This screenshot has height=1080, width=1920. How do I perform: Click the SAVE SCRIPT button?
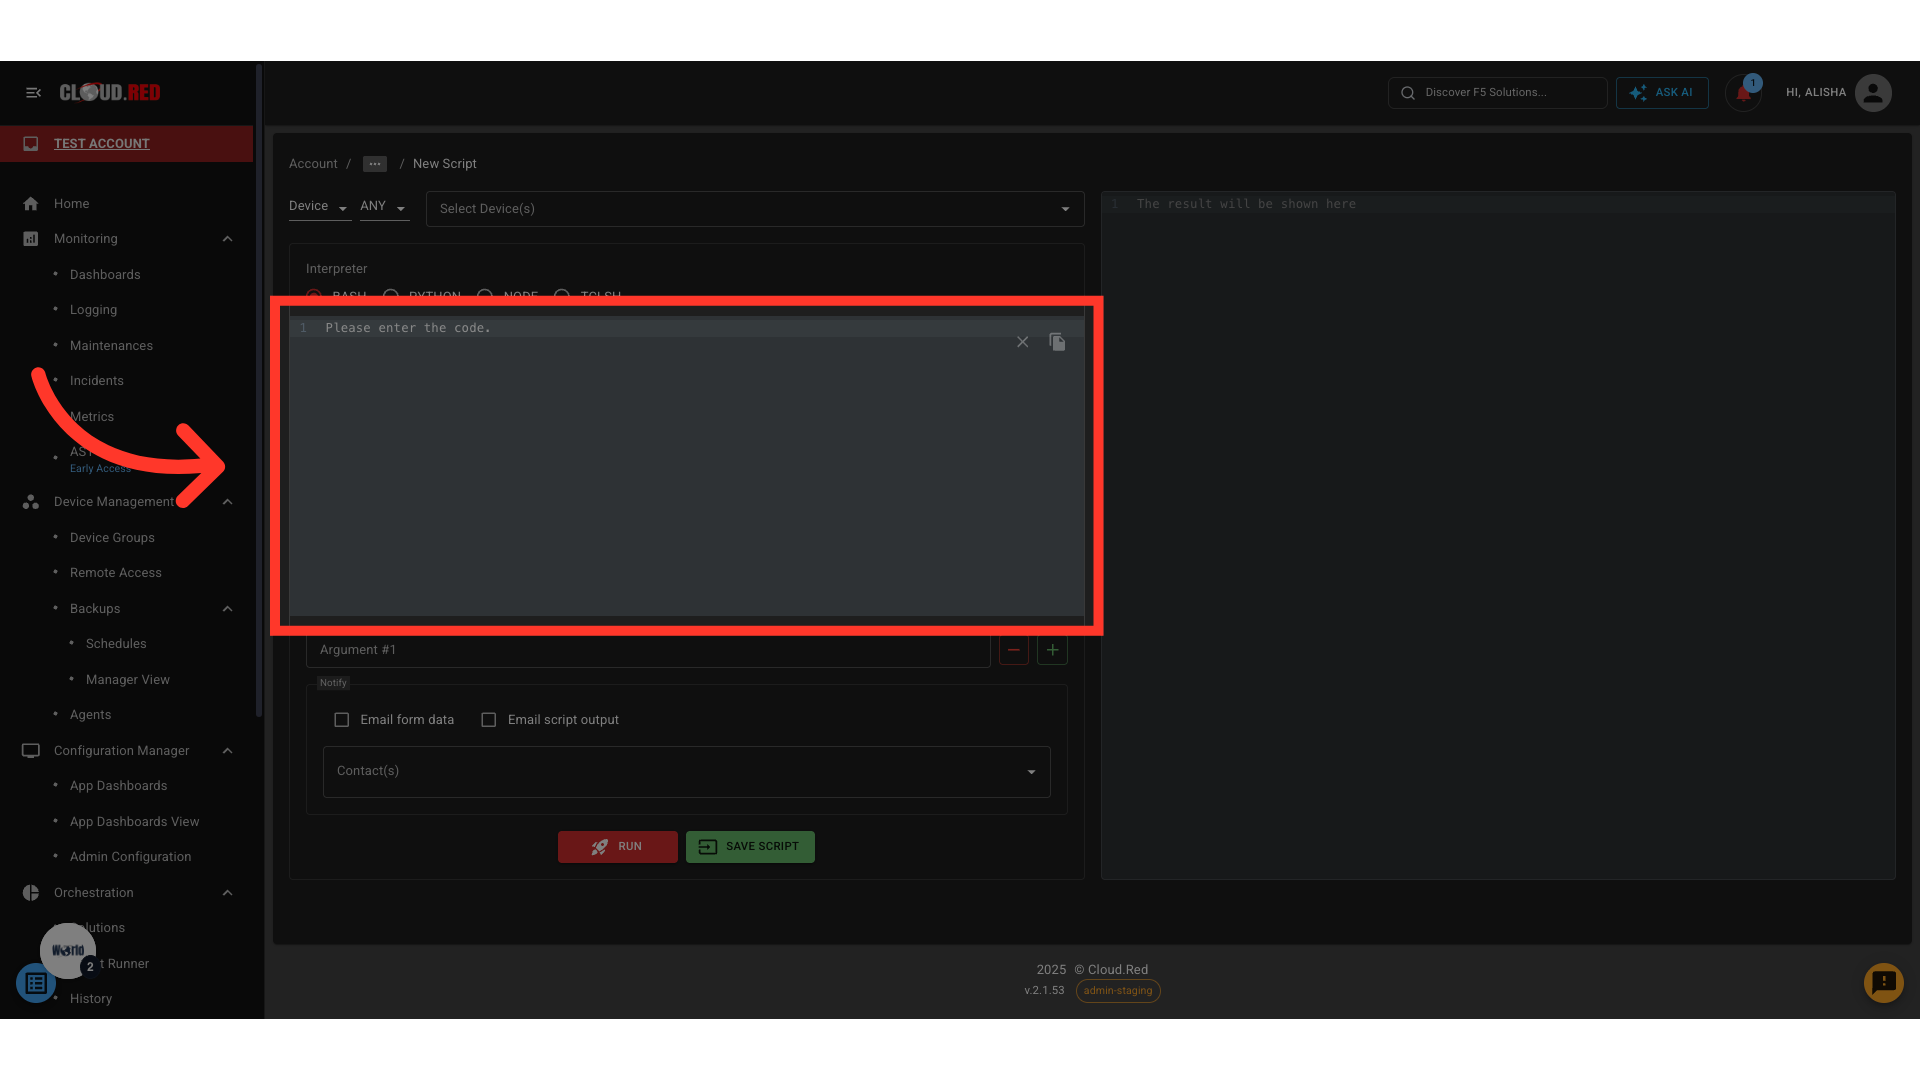coord(750,847)
